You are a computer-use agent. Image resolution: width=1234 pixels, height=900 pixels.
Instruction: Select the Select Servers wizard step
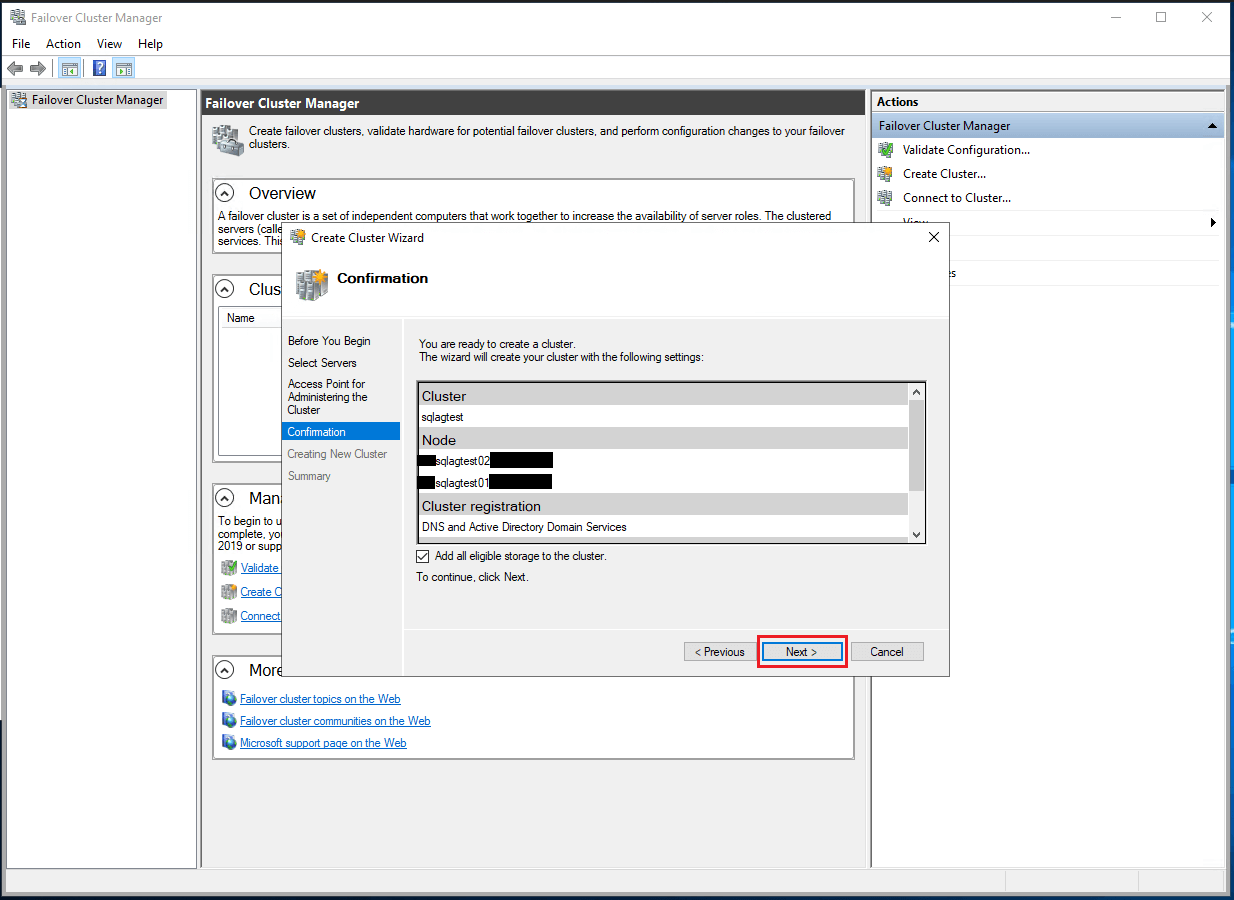pos(322,363)
